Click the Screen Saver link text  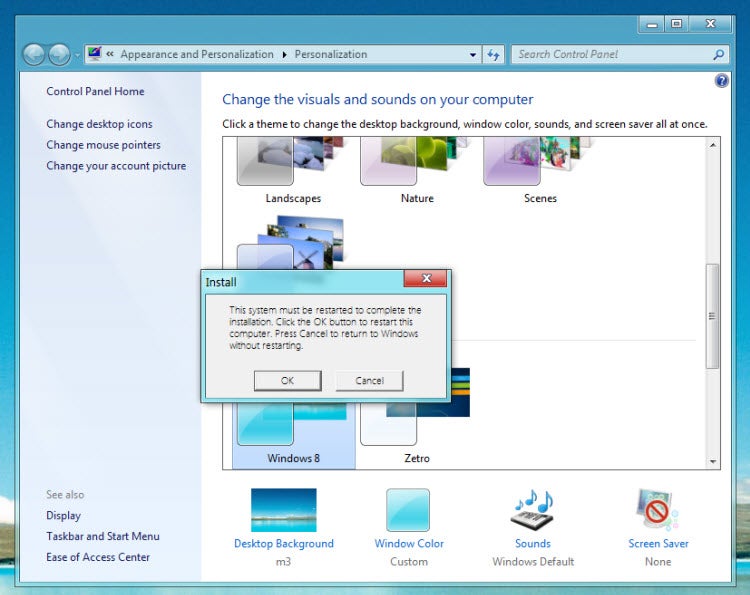658,544
